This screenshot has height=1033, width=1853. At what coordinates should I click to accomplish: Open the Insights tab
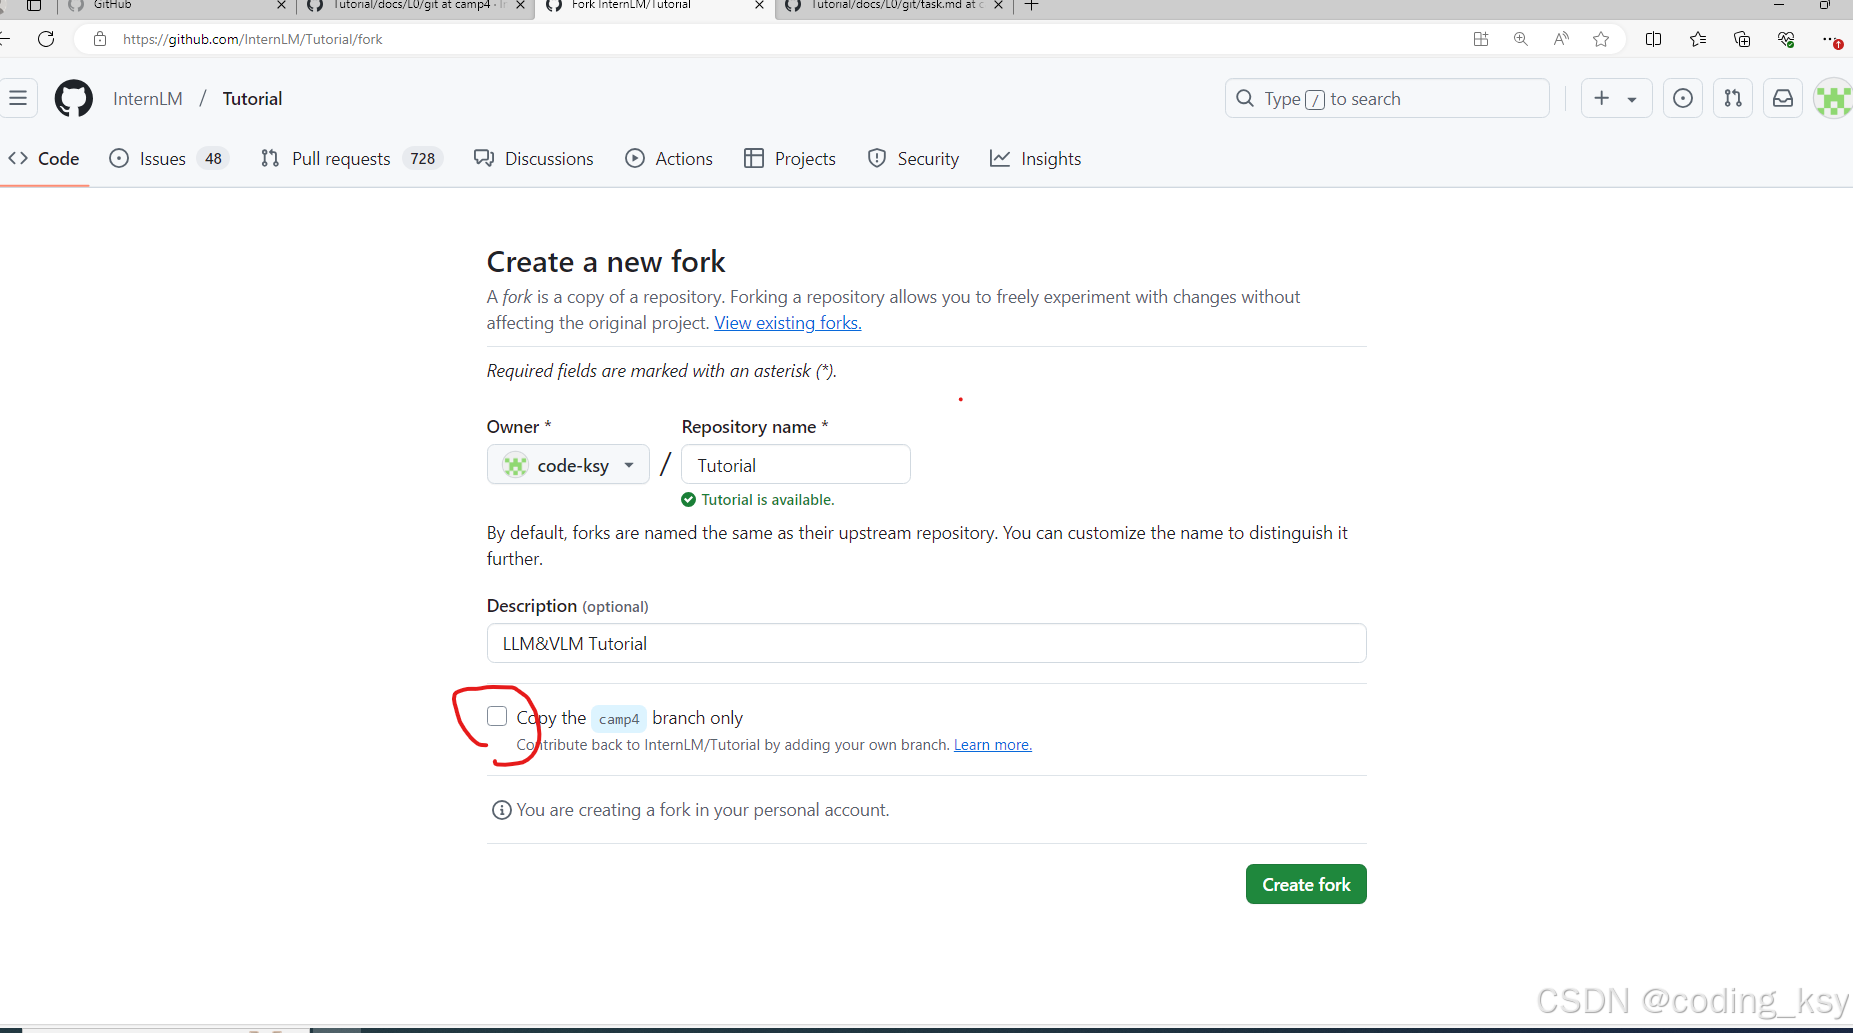pos(1036,158)
